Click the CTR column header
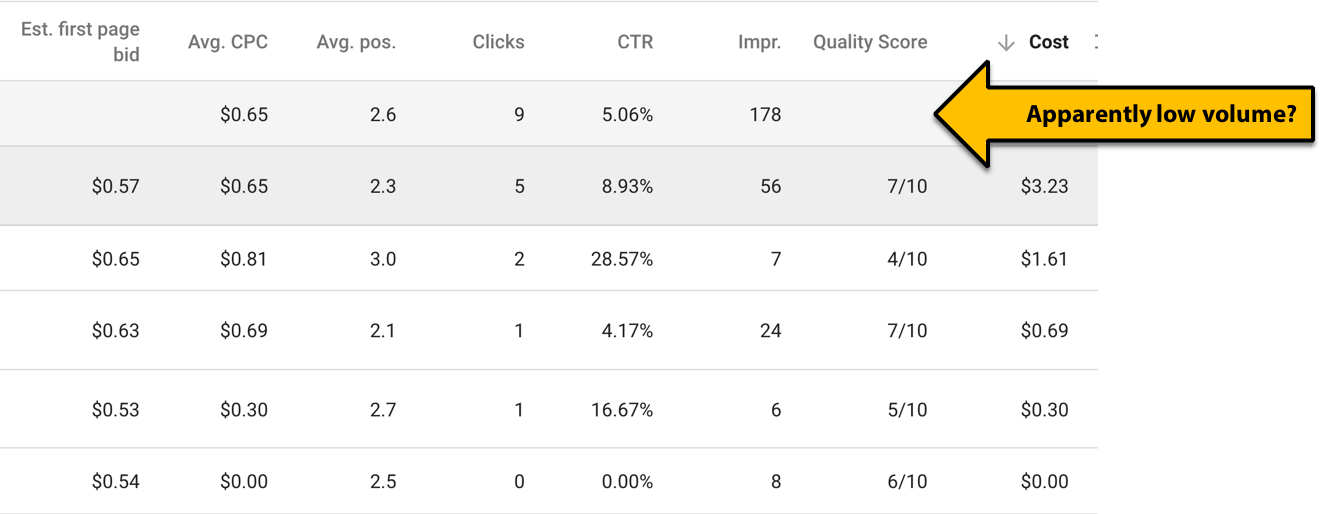This screenshot has height=514, width=1322. coord(635,42)
